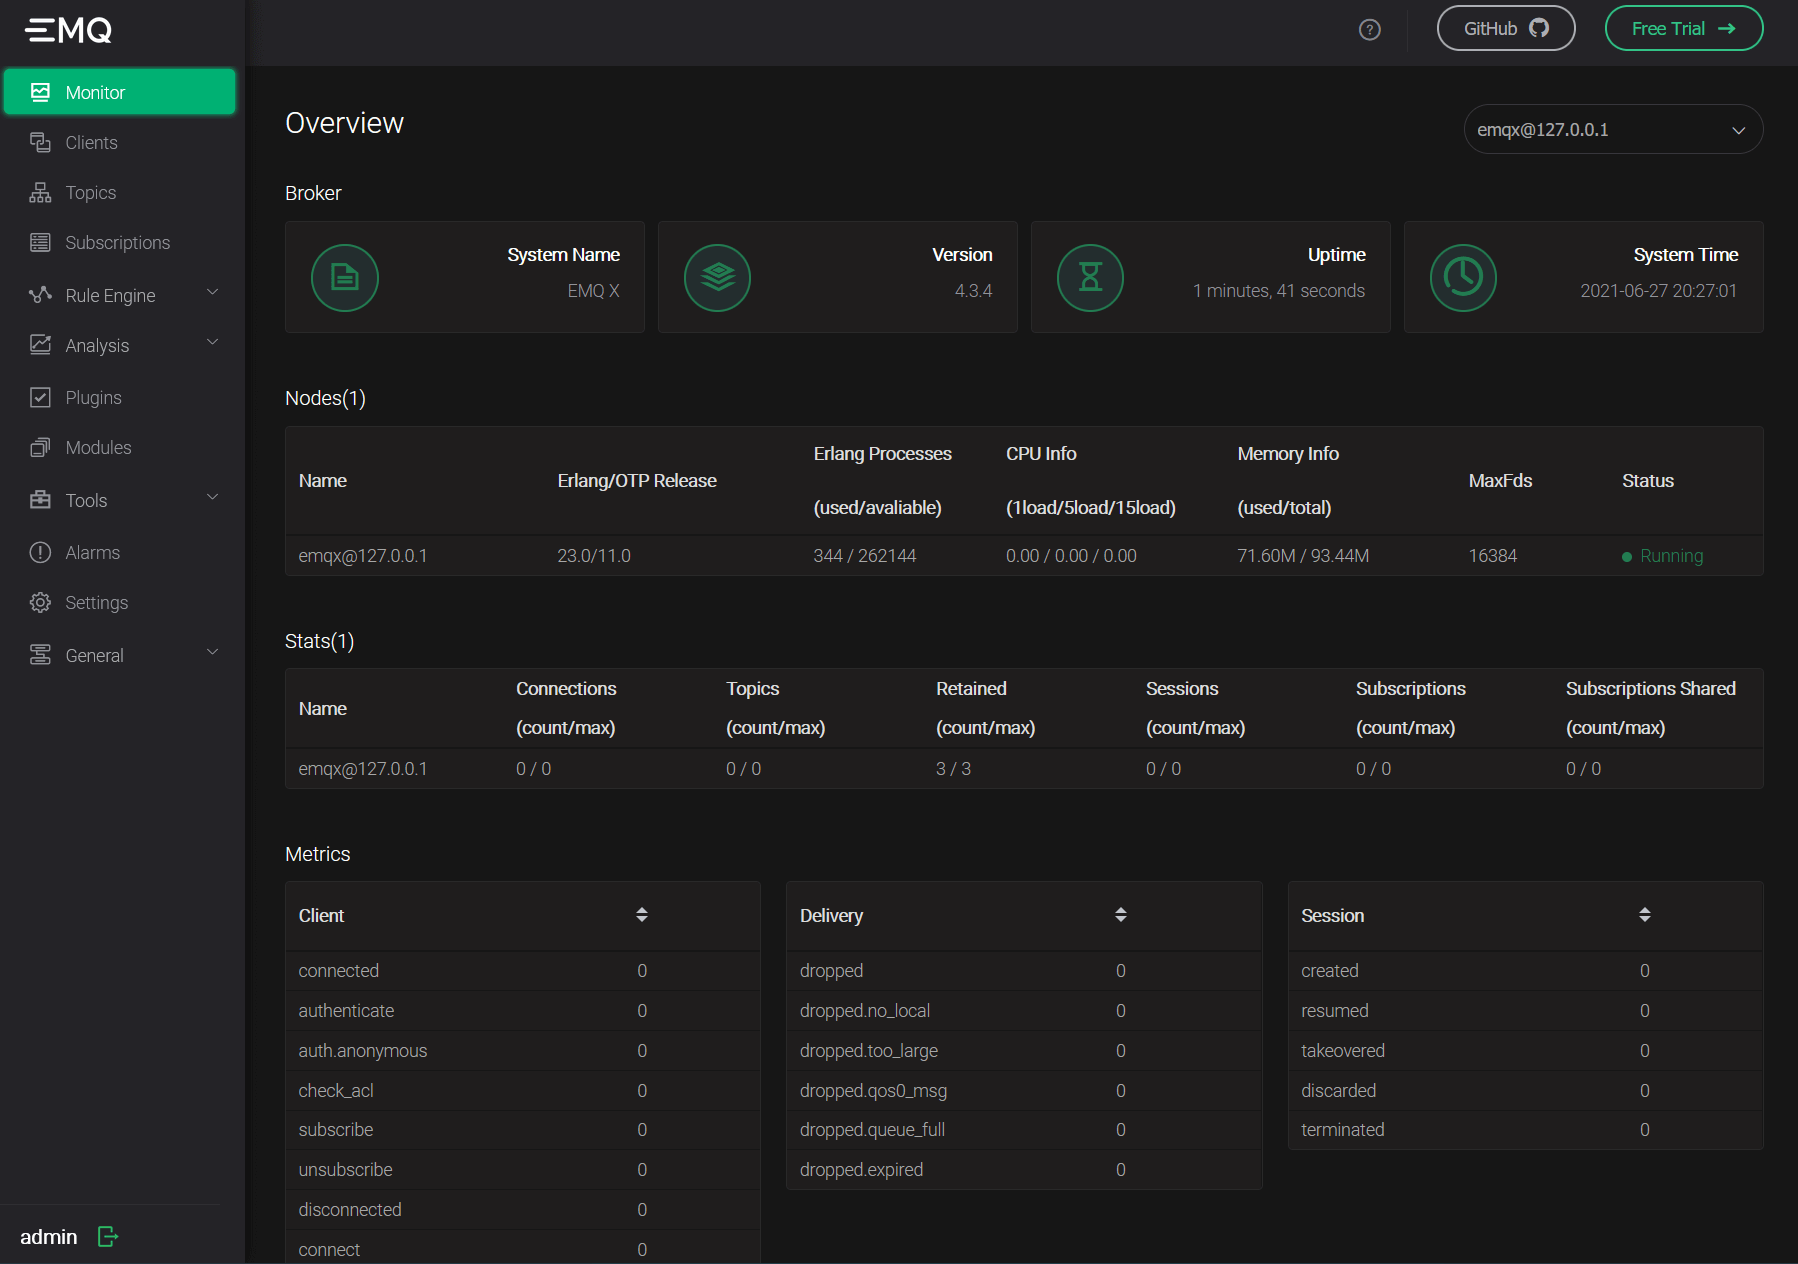Click the terminated session metric row
Viewport: 1798px width, 1264px height.
point(1526,1130)
